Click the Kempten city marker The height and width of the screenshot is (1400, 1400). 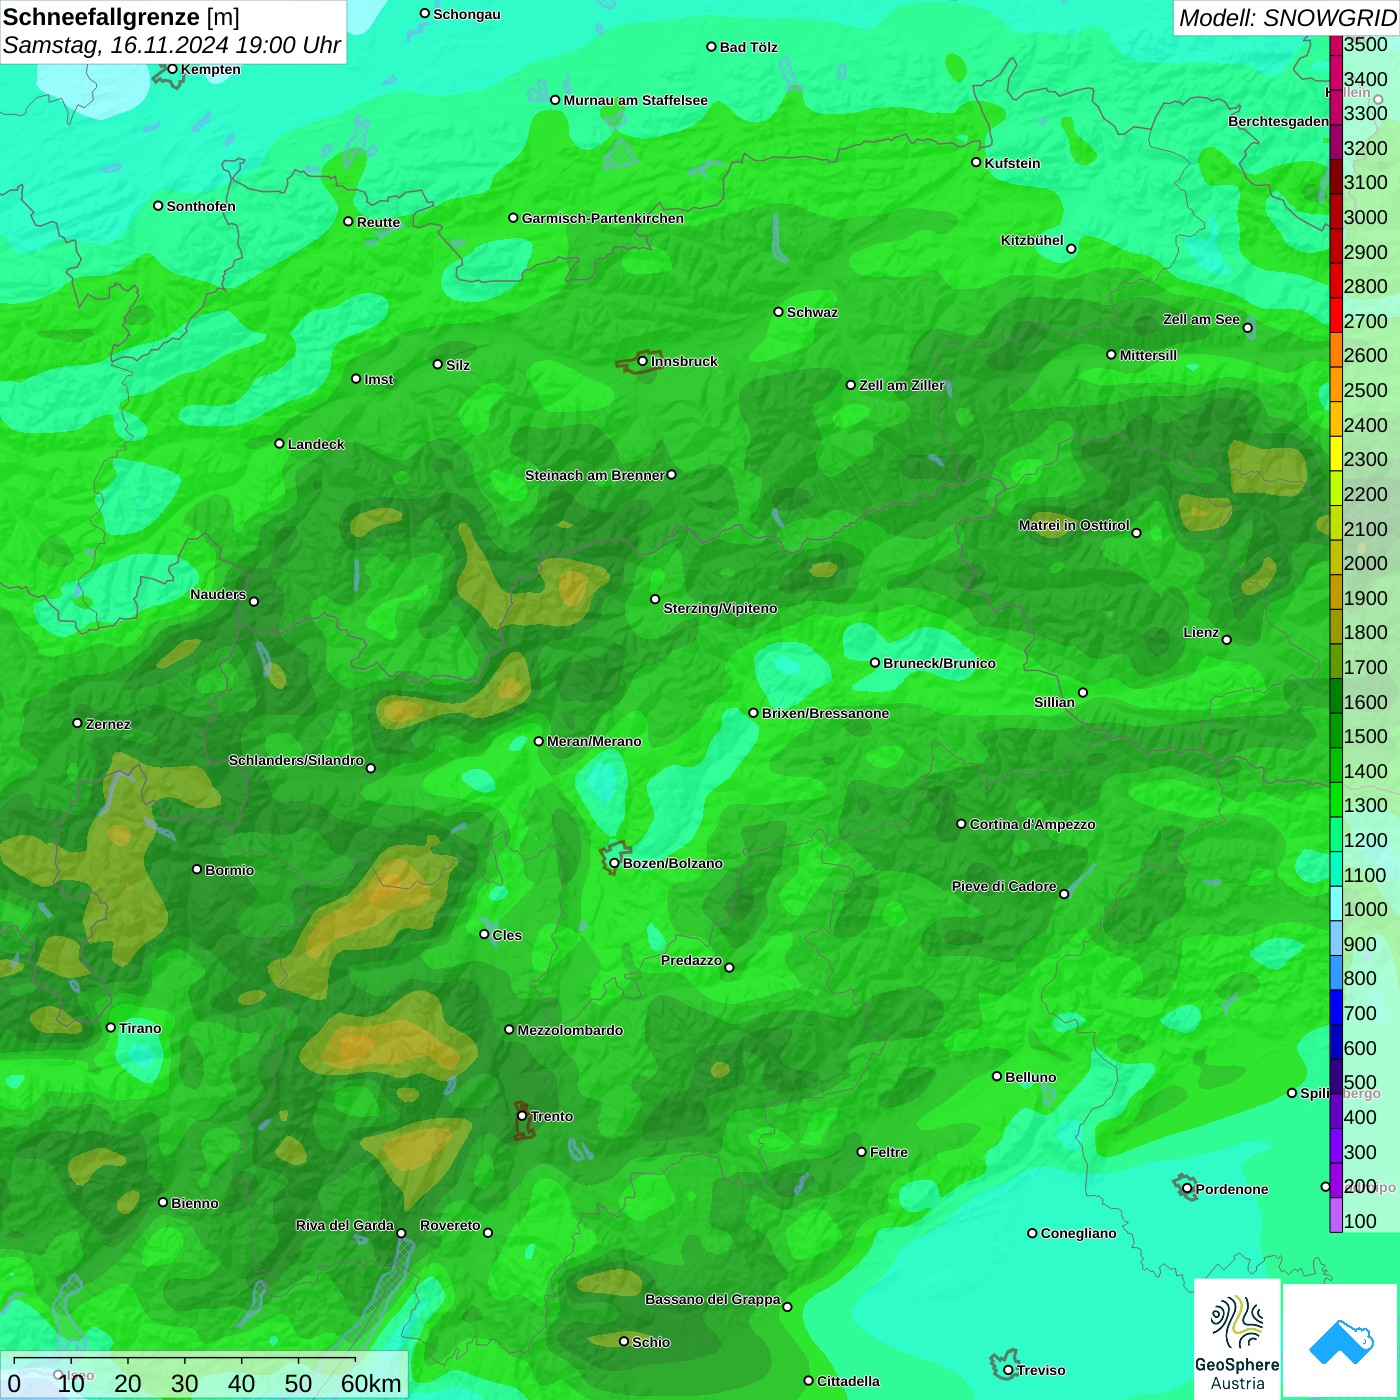click(172, 69)
